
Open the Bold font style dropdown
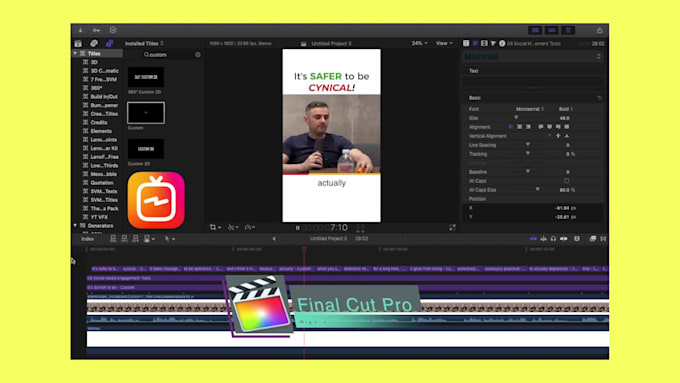coord(566,109)
